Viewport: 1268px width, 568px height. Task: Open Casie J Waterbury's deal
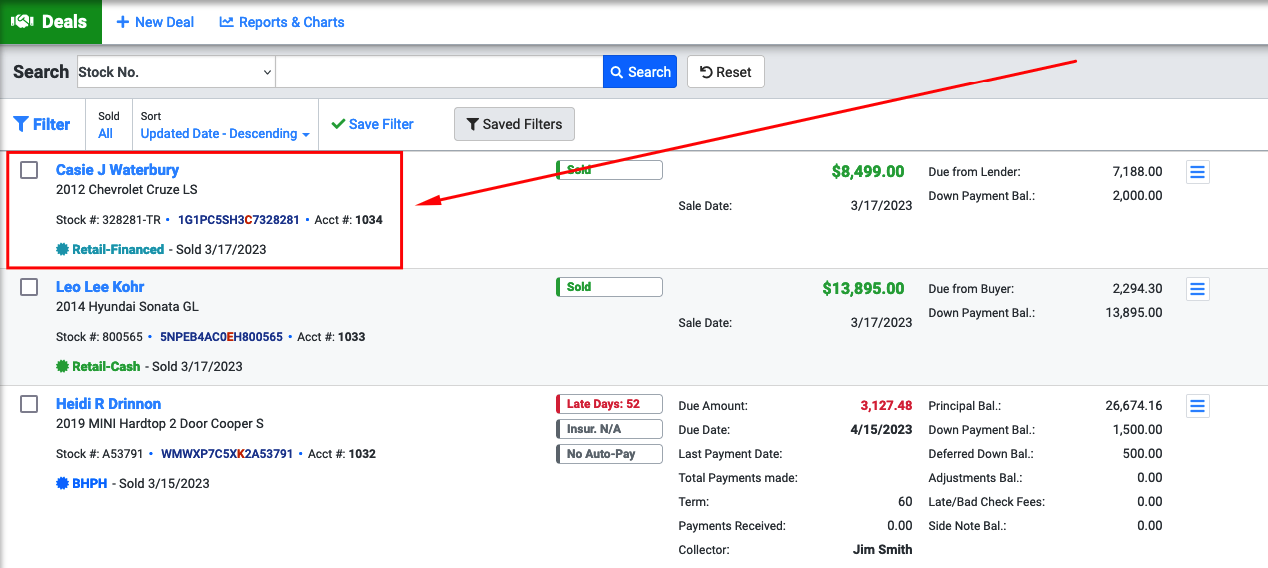117,170
